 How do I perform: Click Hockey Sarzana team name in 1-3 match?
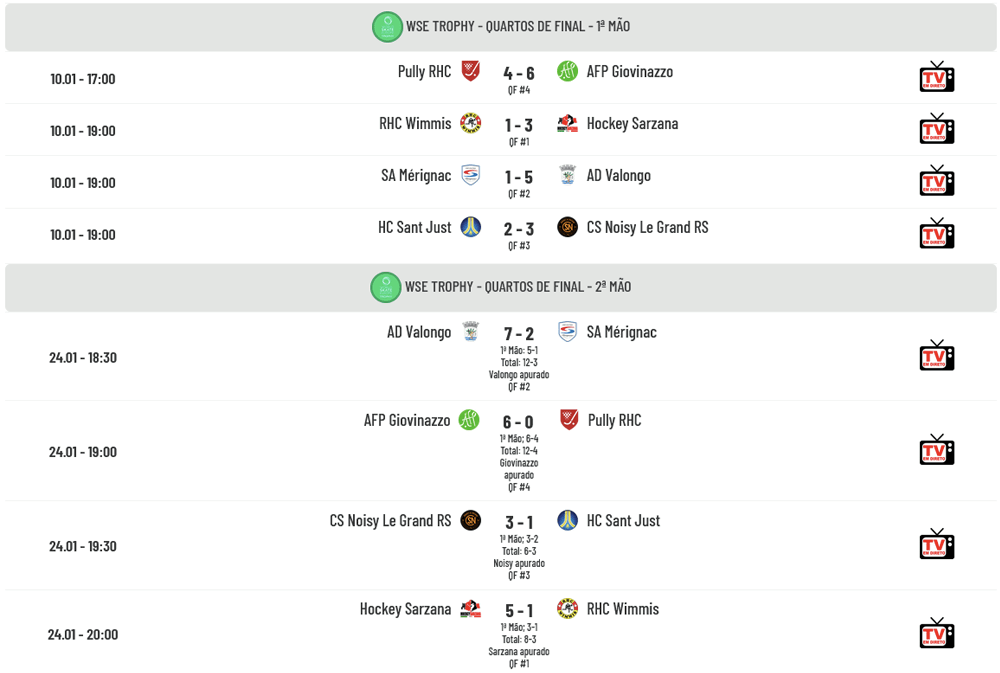(632, 123)
